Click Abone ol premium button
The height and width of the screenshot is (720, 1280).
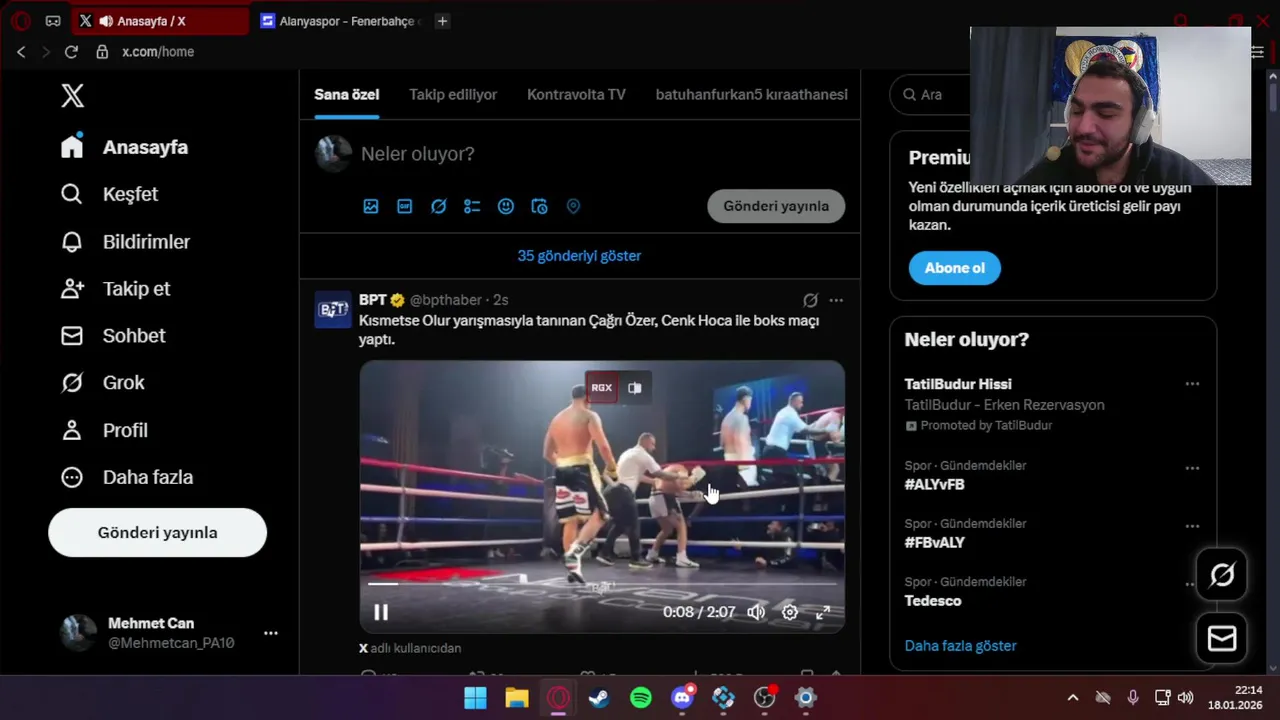[955, 268]
